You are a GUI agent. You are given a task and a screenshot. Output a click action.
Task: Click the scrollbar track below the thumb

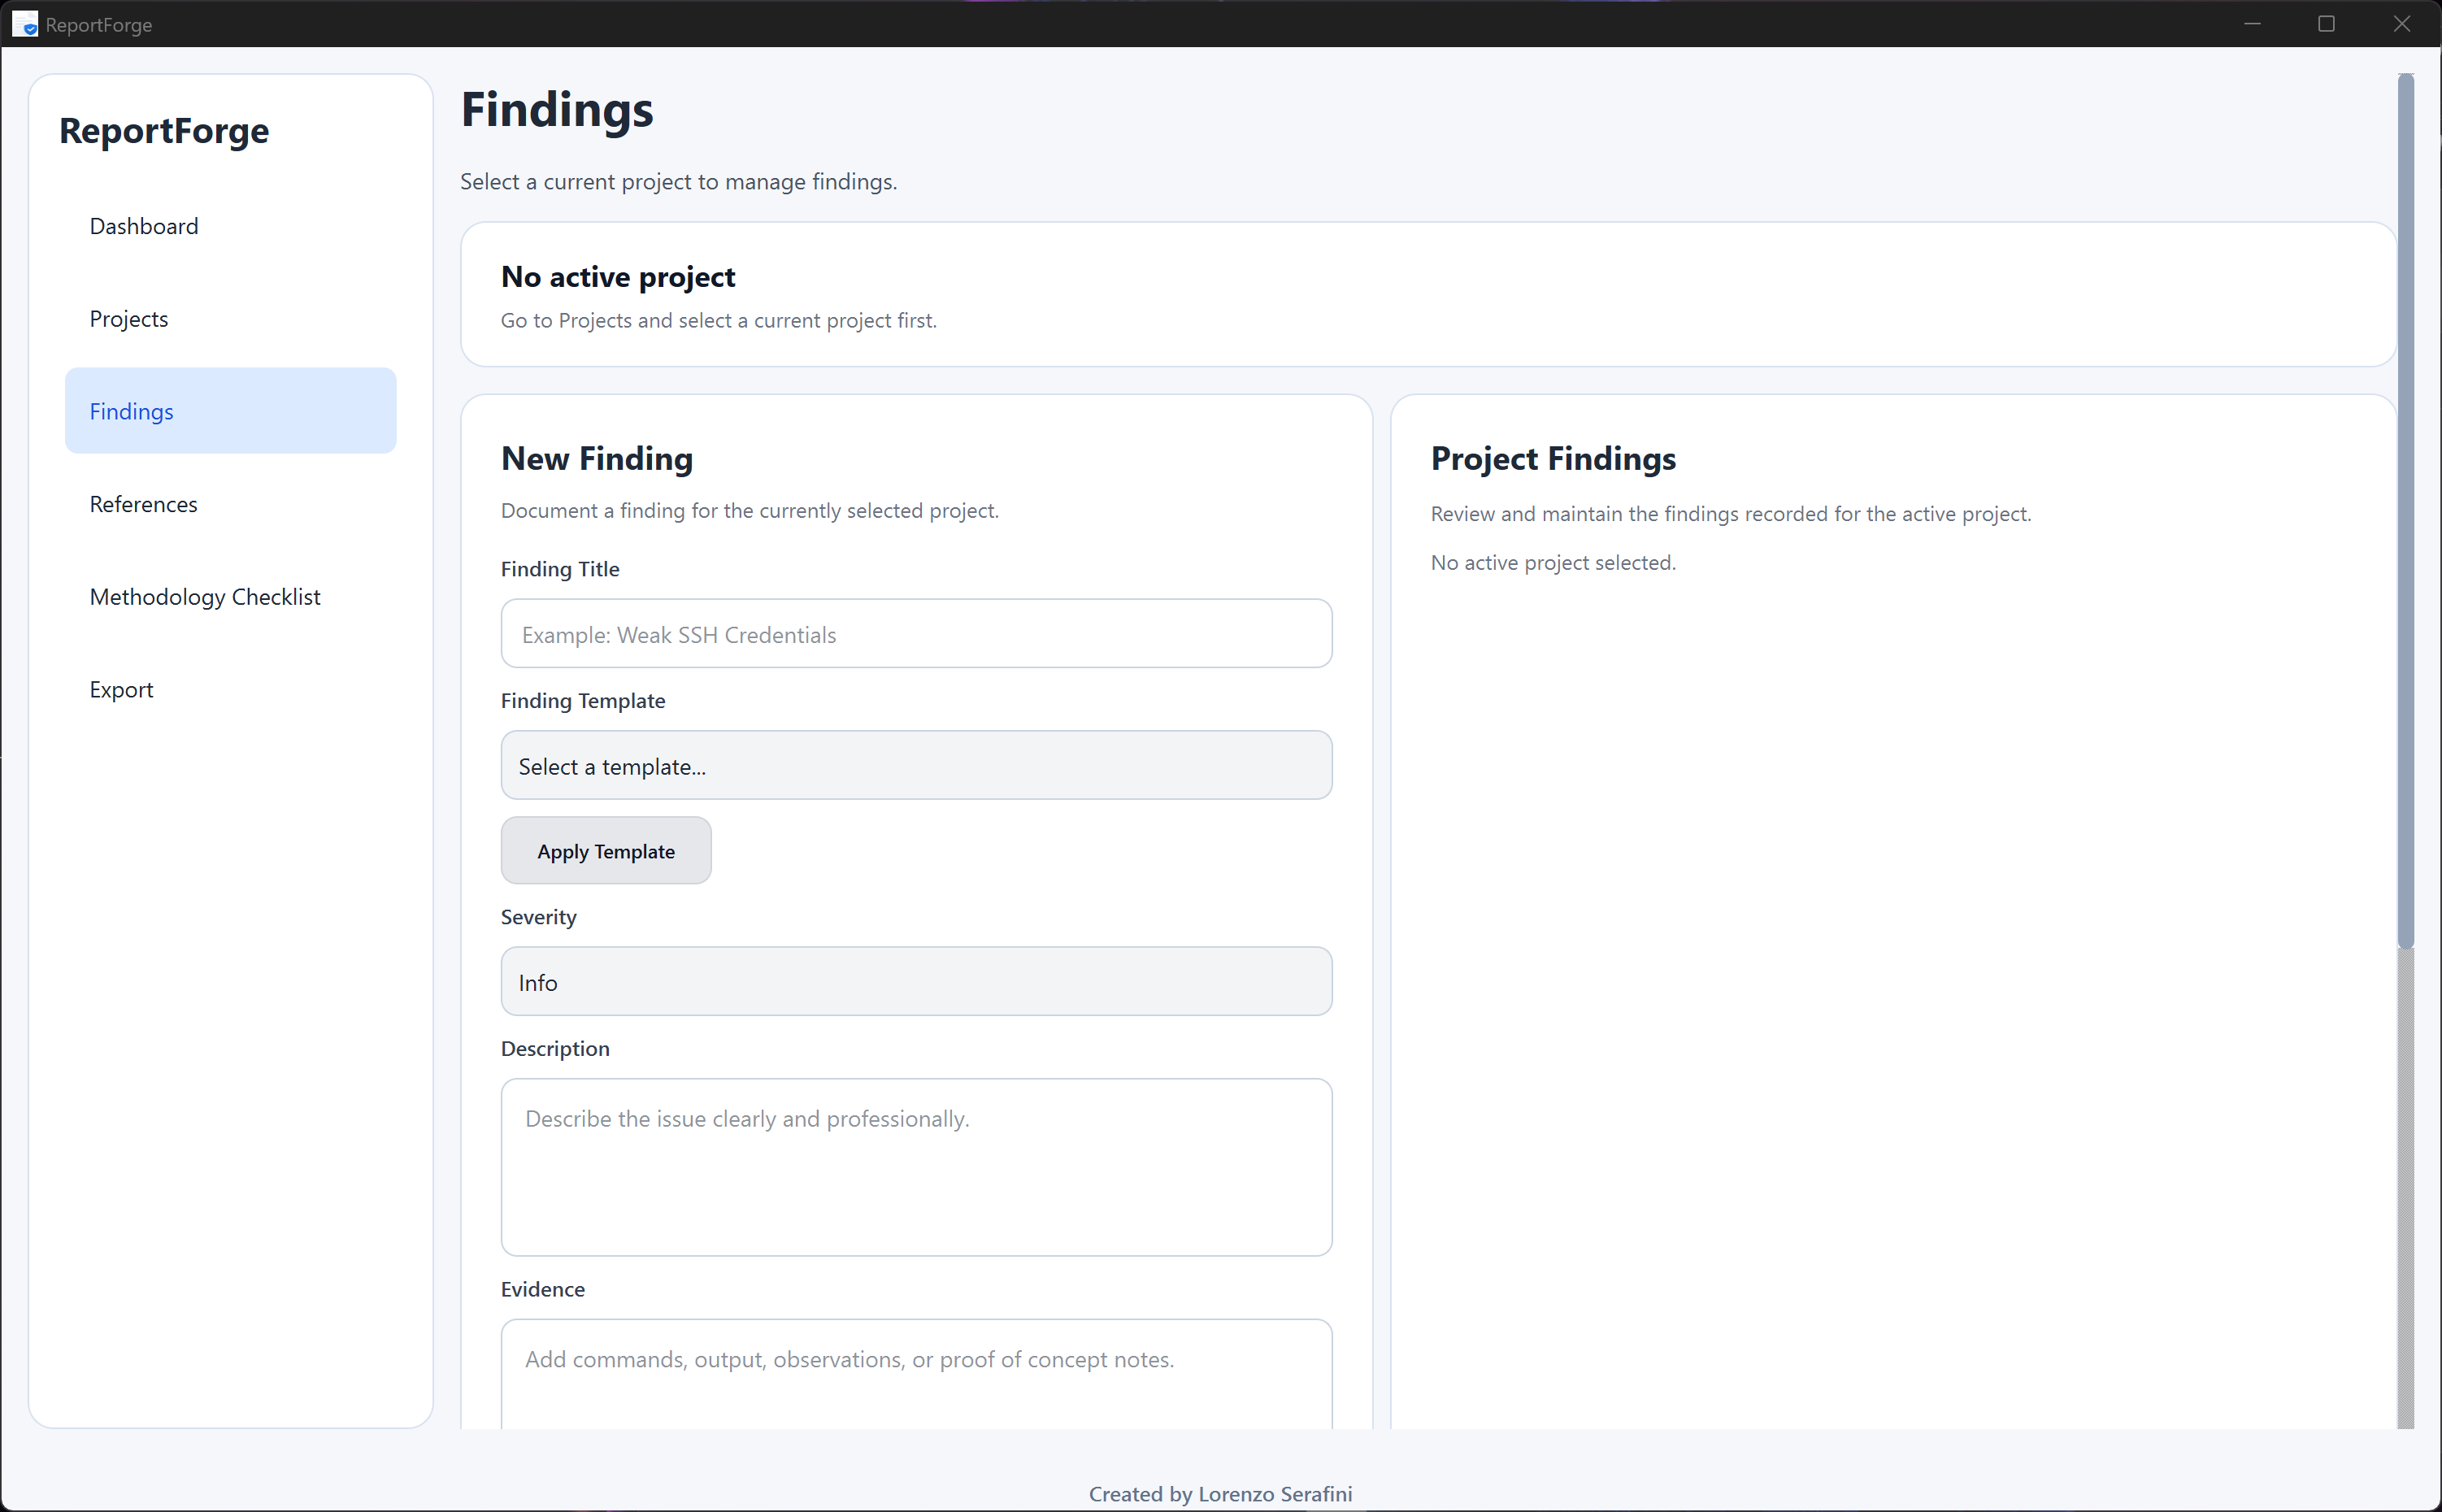2405,1190
